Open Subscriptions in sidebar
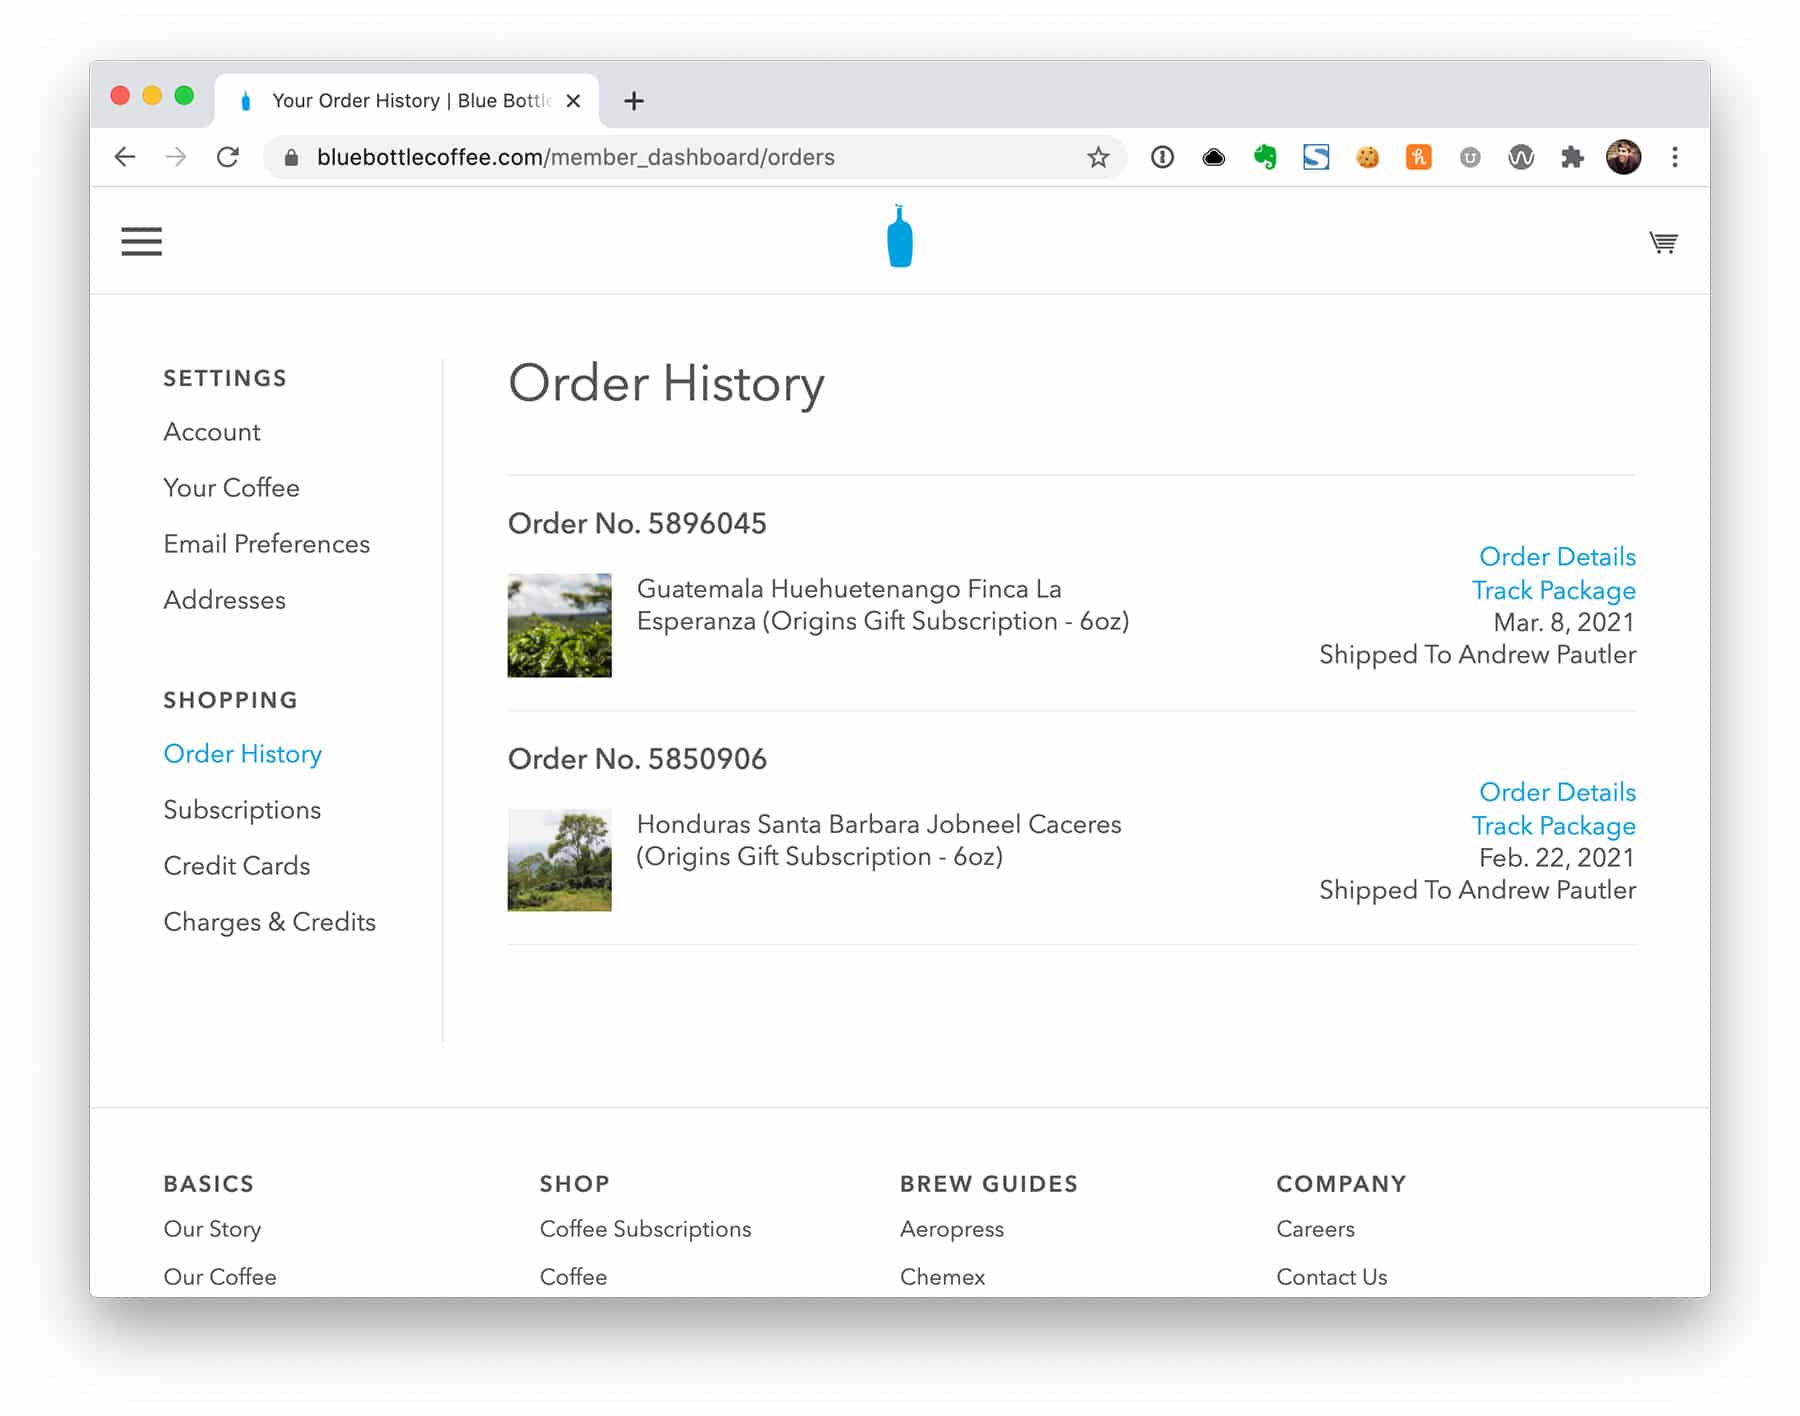The height and width of the screenshot is (1416, 1800). (242, 810)
